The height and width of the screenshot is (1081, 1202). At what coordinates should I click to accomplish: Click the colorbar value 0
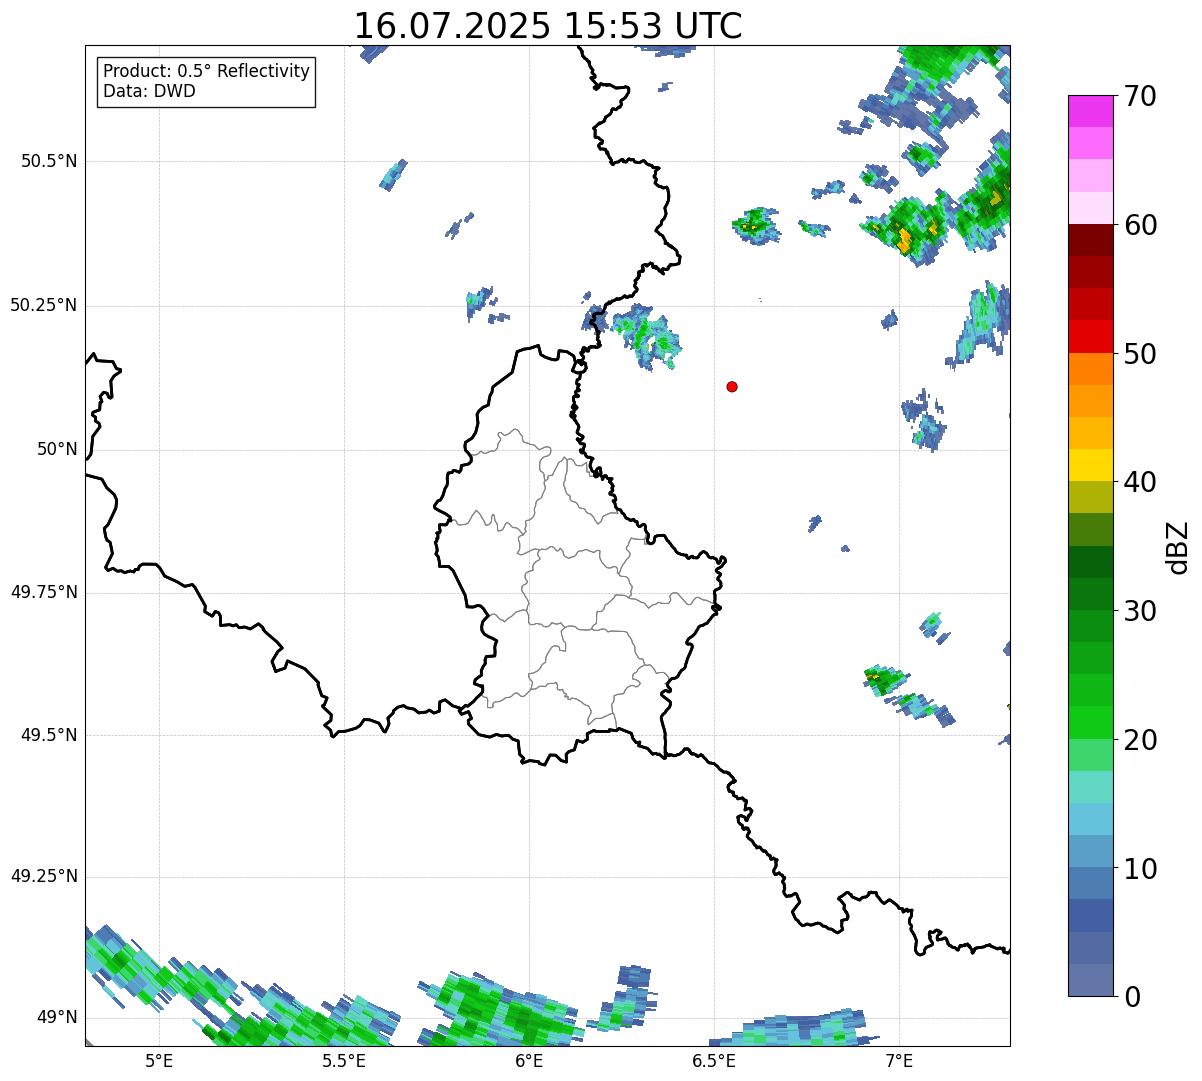pyautogui.click(x=1132, y=997)
